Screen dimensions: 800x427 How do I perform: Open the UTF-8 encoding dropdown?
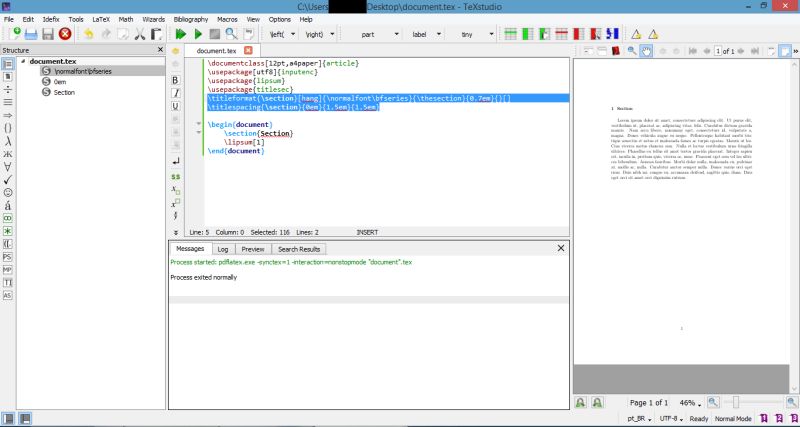point(671,419)
